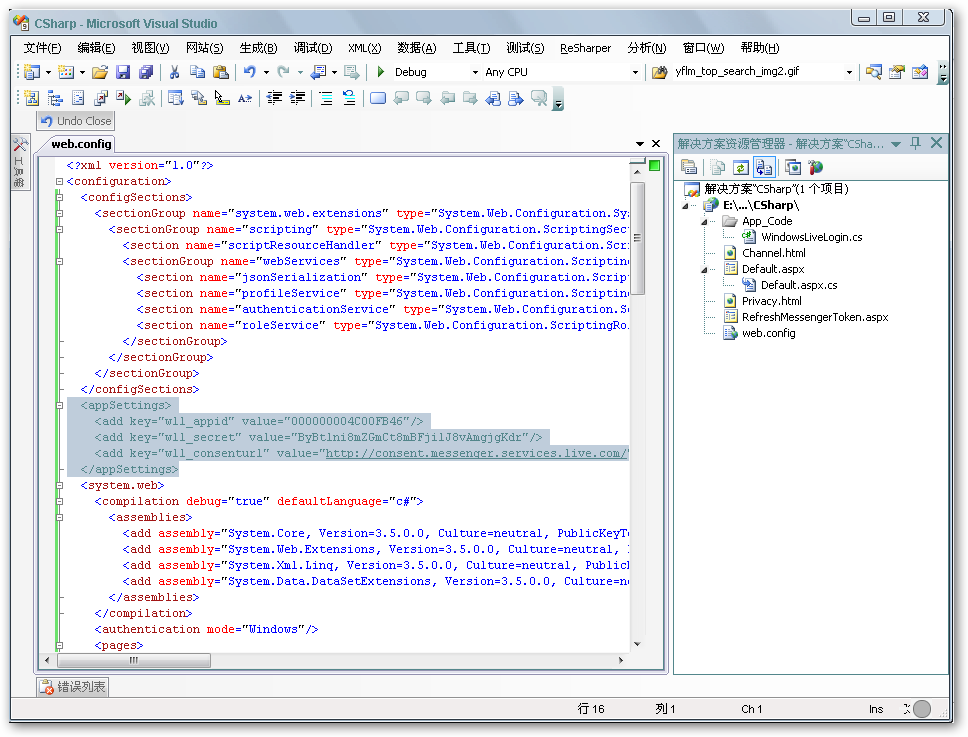Click the Save All icon
The height and width of the screenshot is (737, 968).
pyautogui.click(x=146, y=72)
